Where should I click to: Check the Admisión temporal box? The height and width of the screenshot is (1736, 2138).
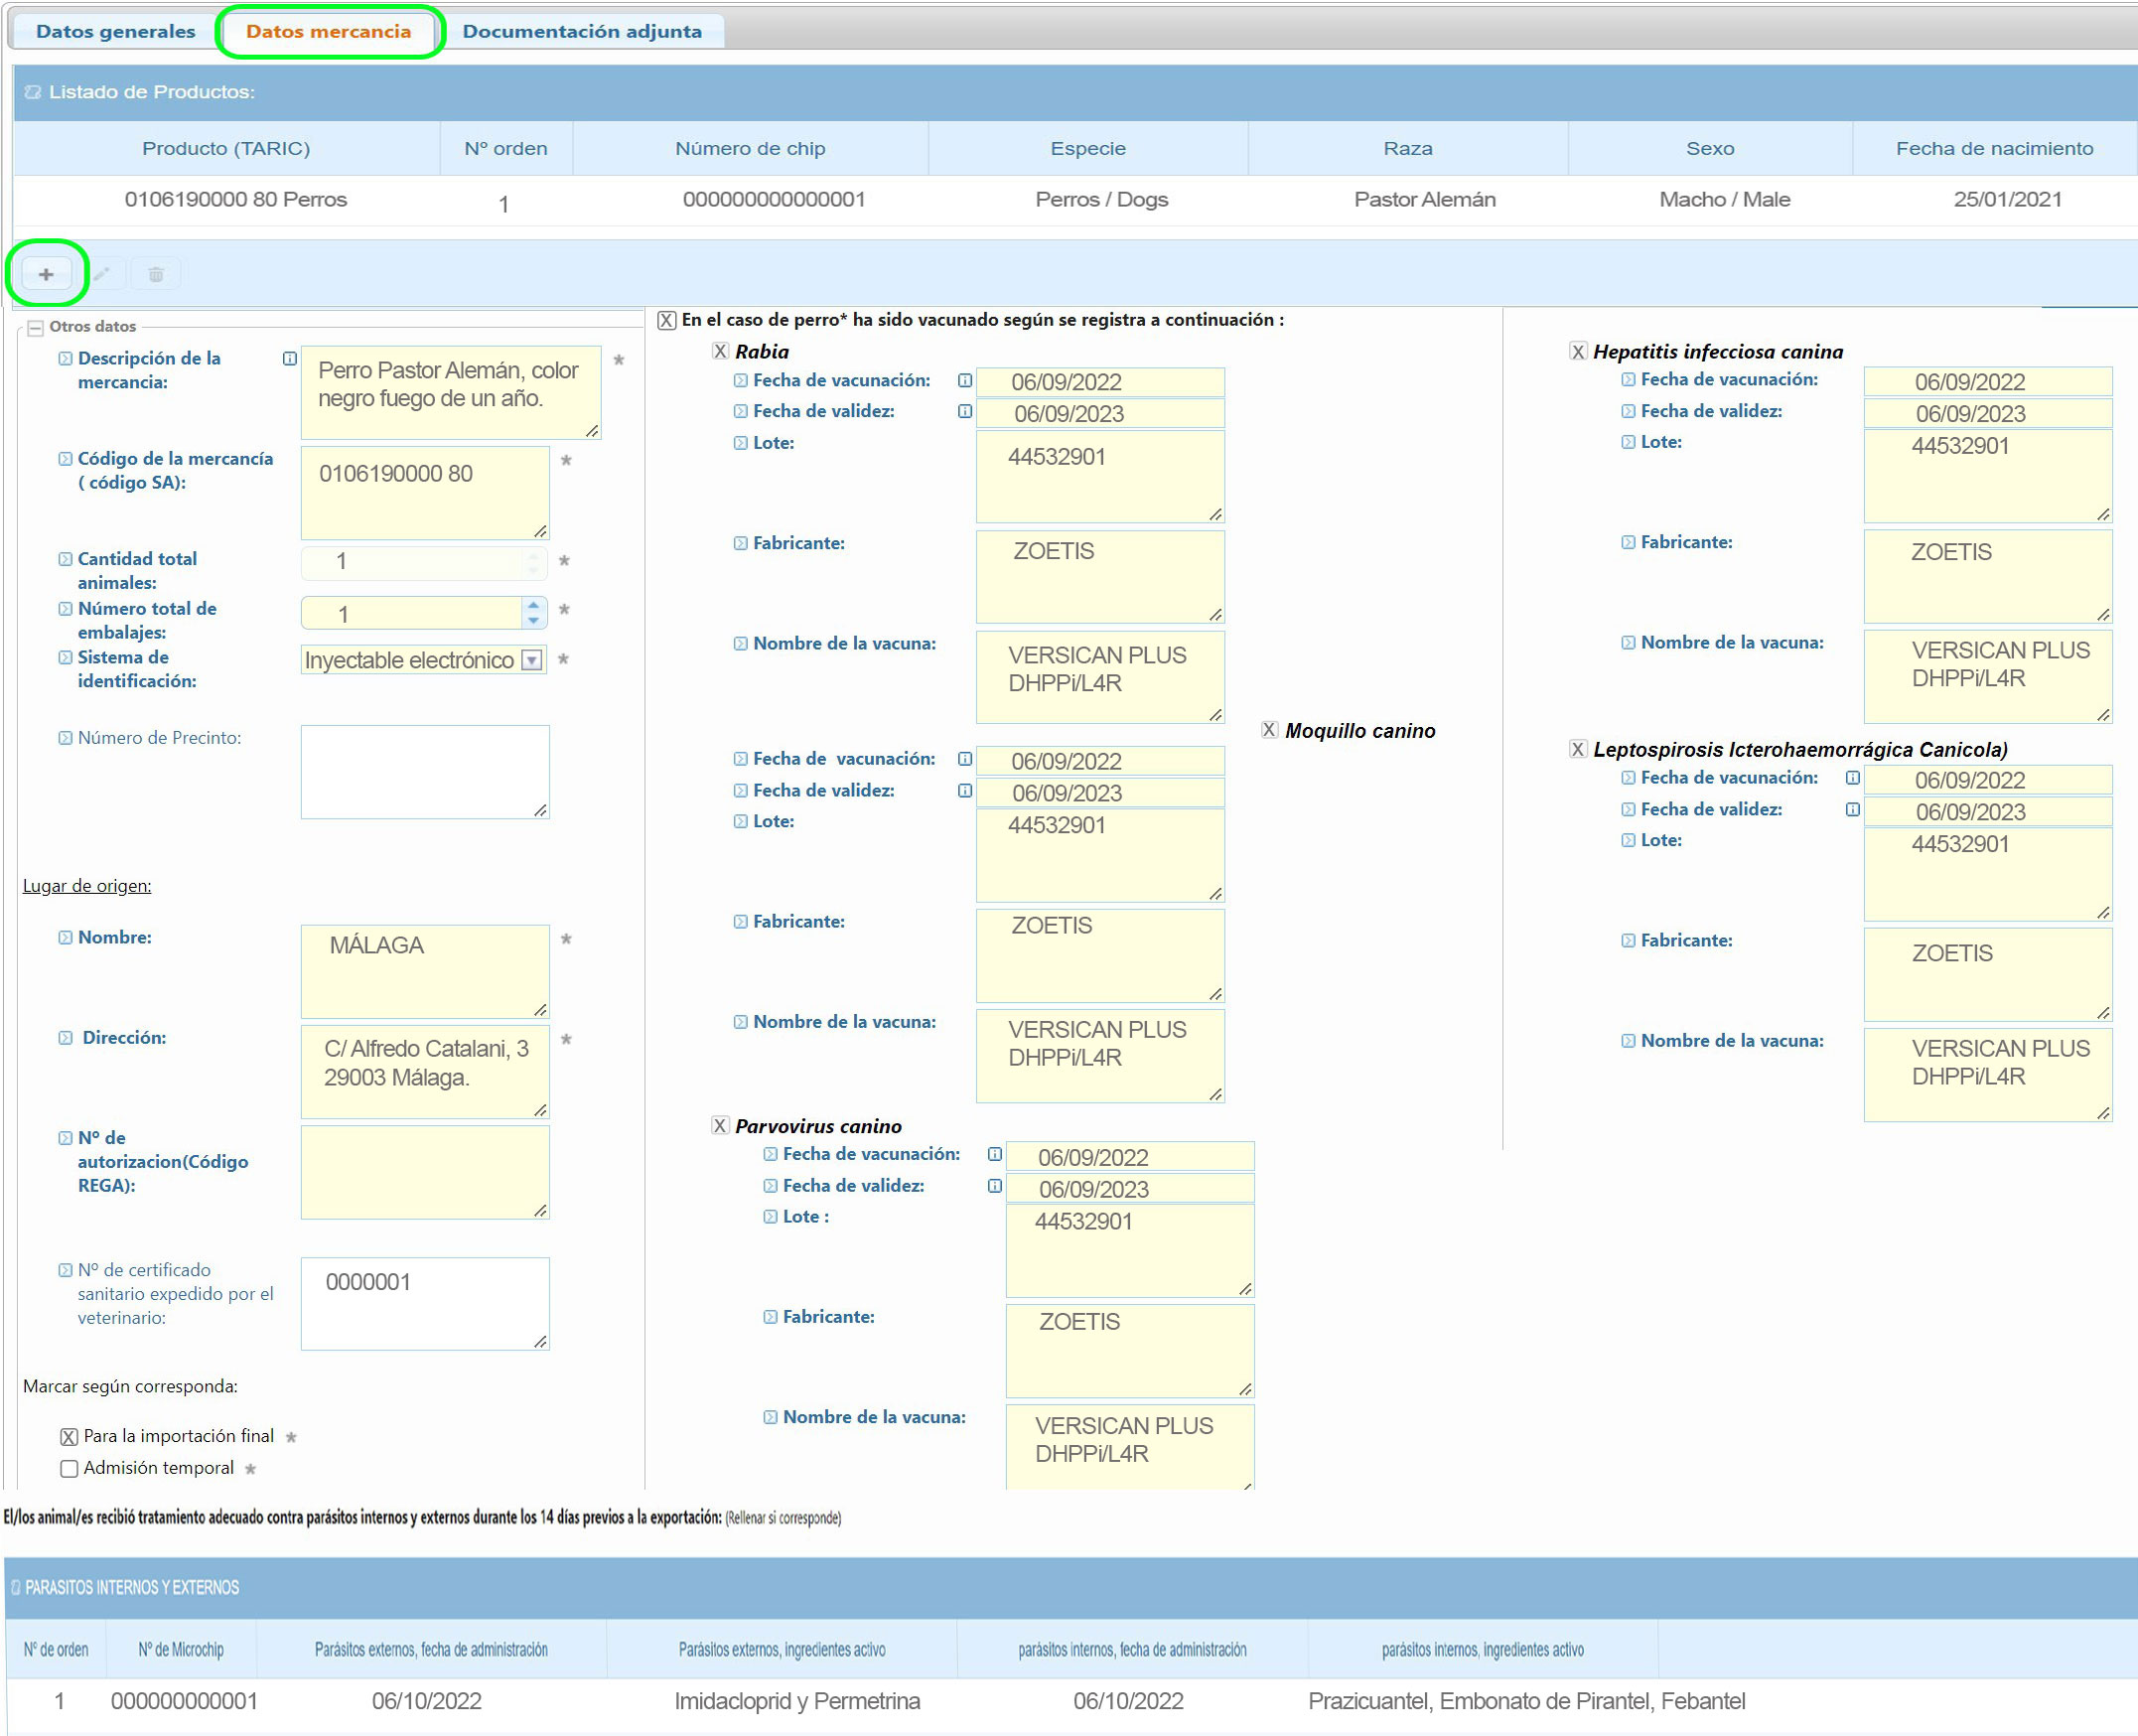click(69, 1469)
